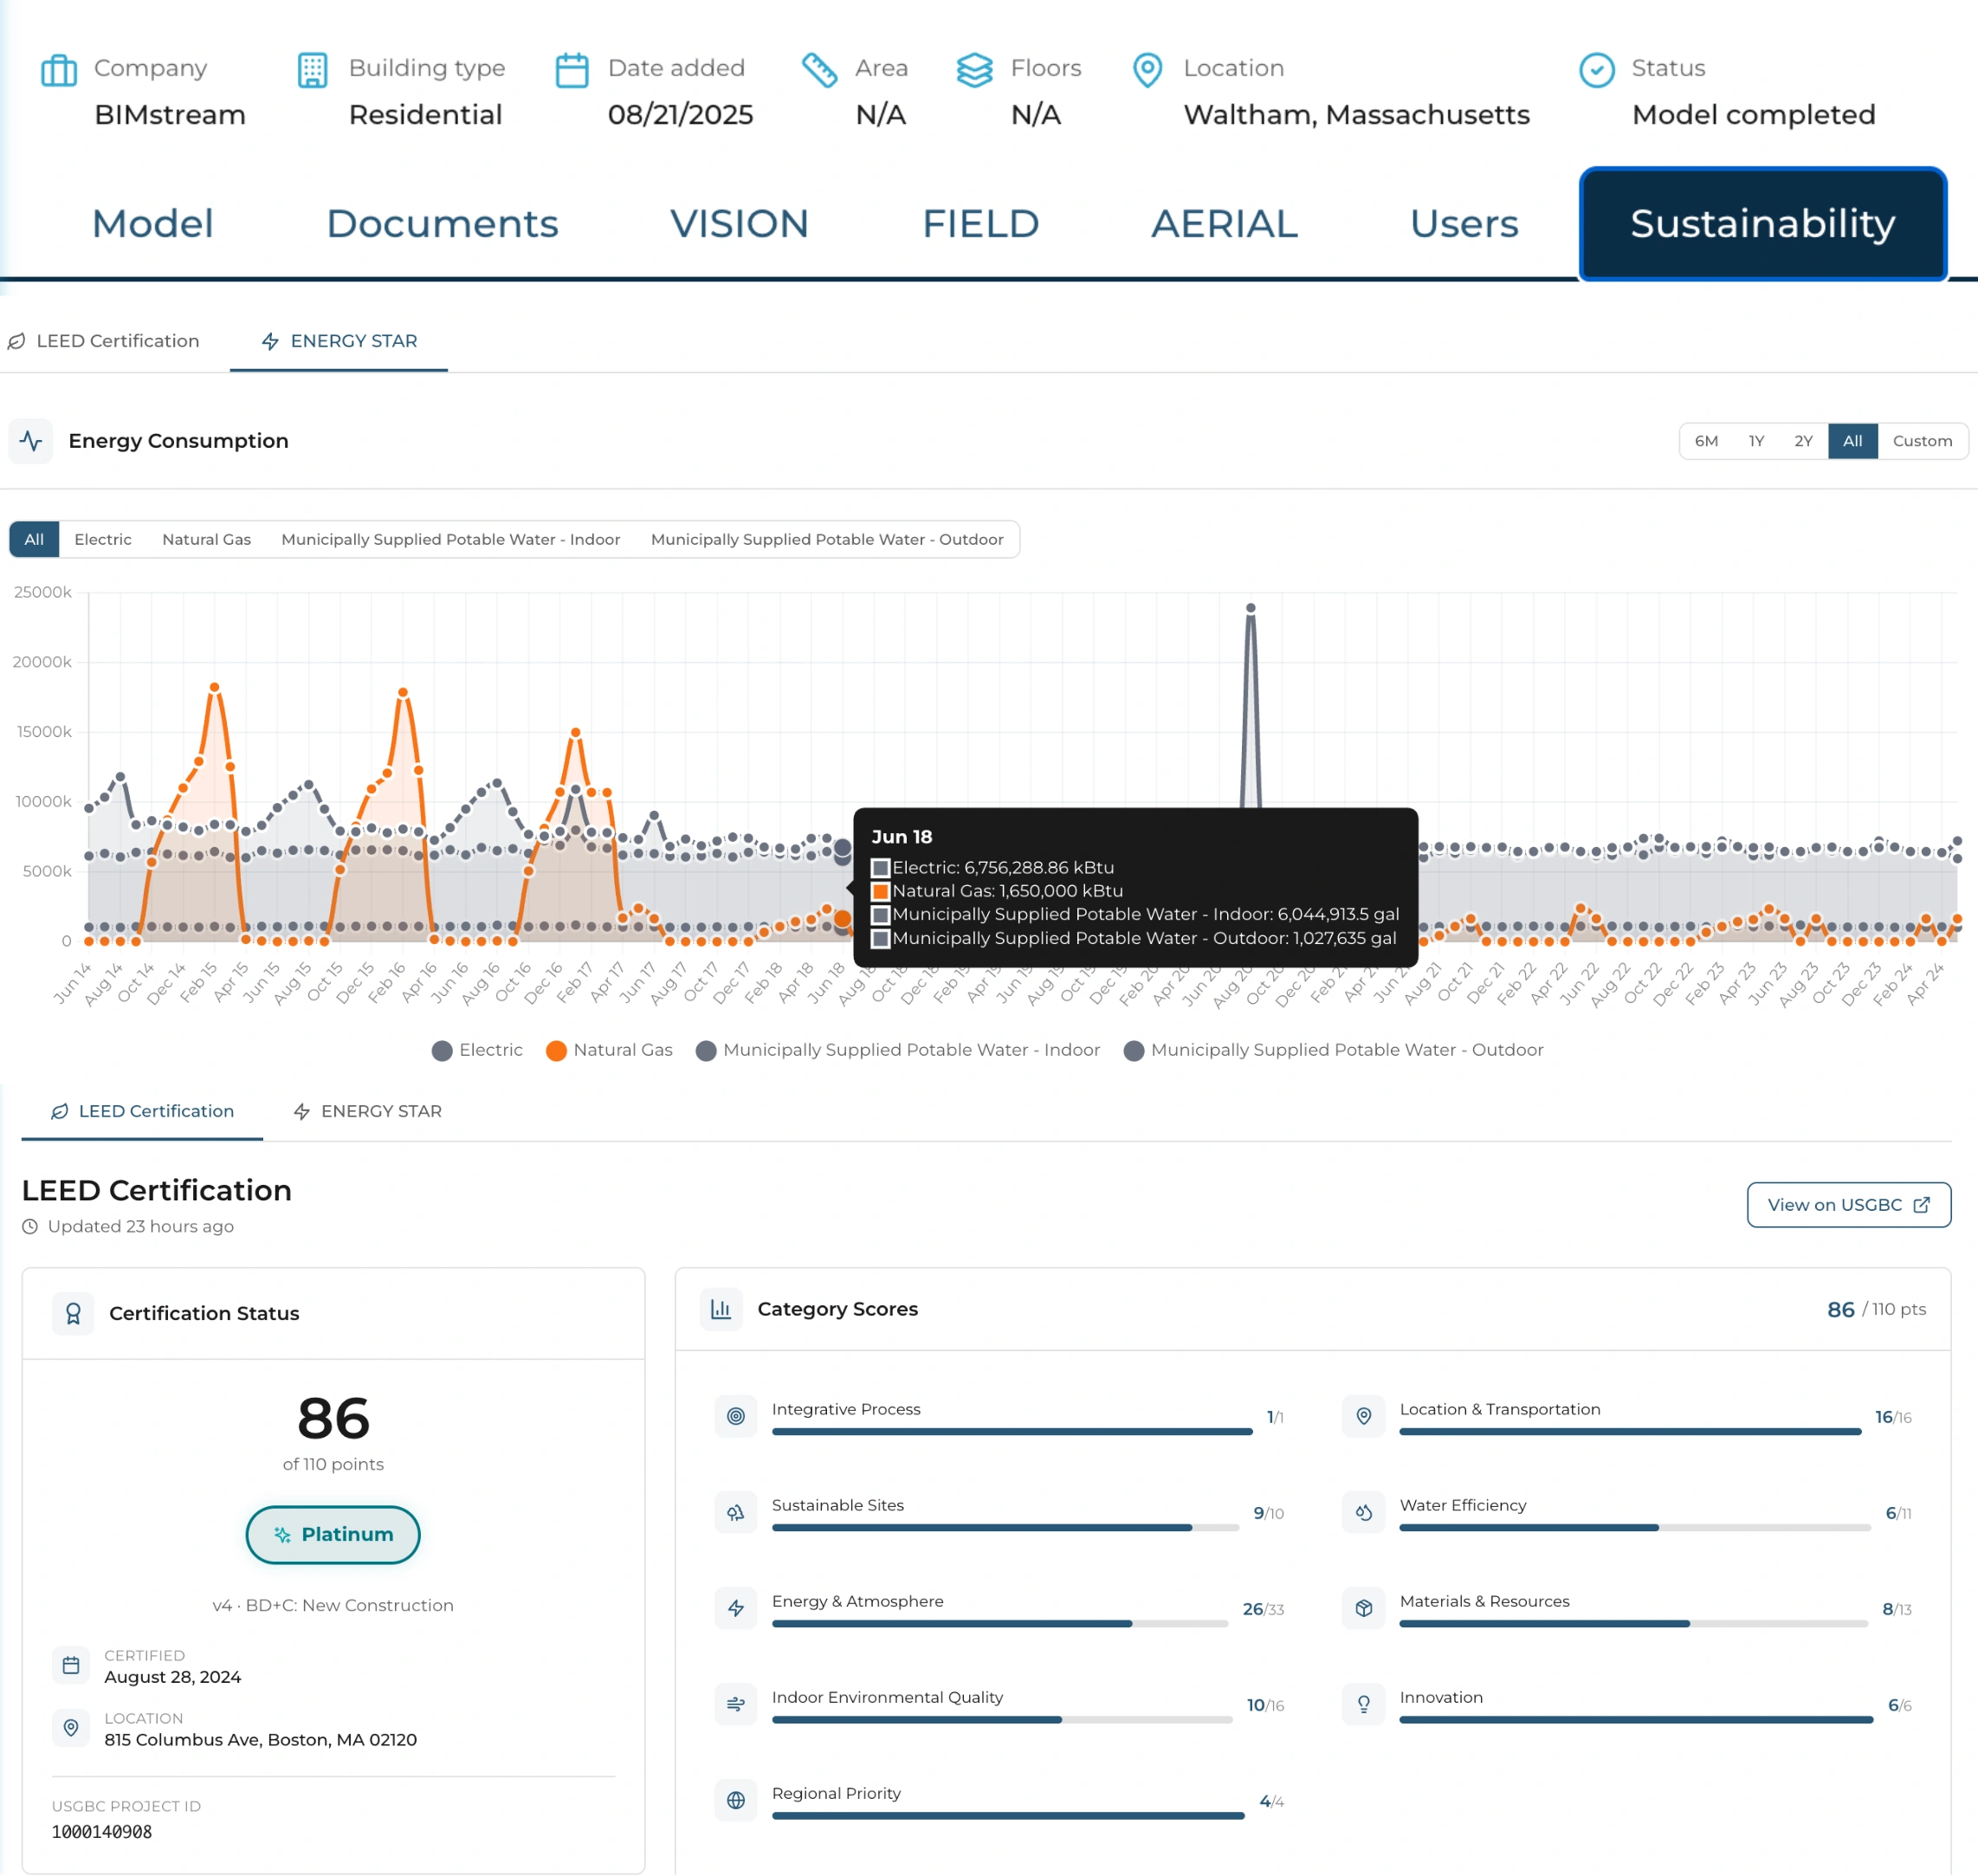Open the AERIAL tab
Screen dimensions: 1978x1876
click(1224, 224)
